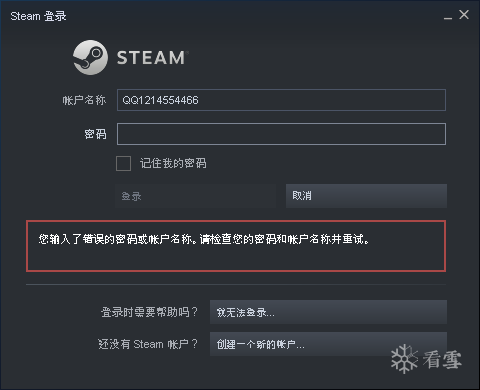Screen dimensions: 480x390
Task: Focus the empty 密码 password field
Action: [281, 134]
